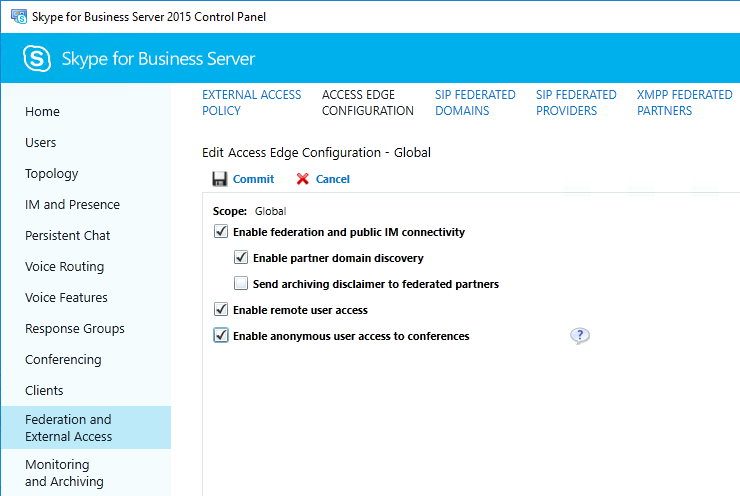Open the SIP Federated Domains tab
The height and width of the screenshot is (496, 740).
[x=475, y=103]
